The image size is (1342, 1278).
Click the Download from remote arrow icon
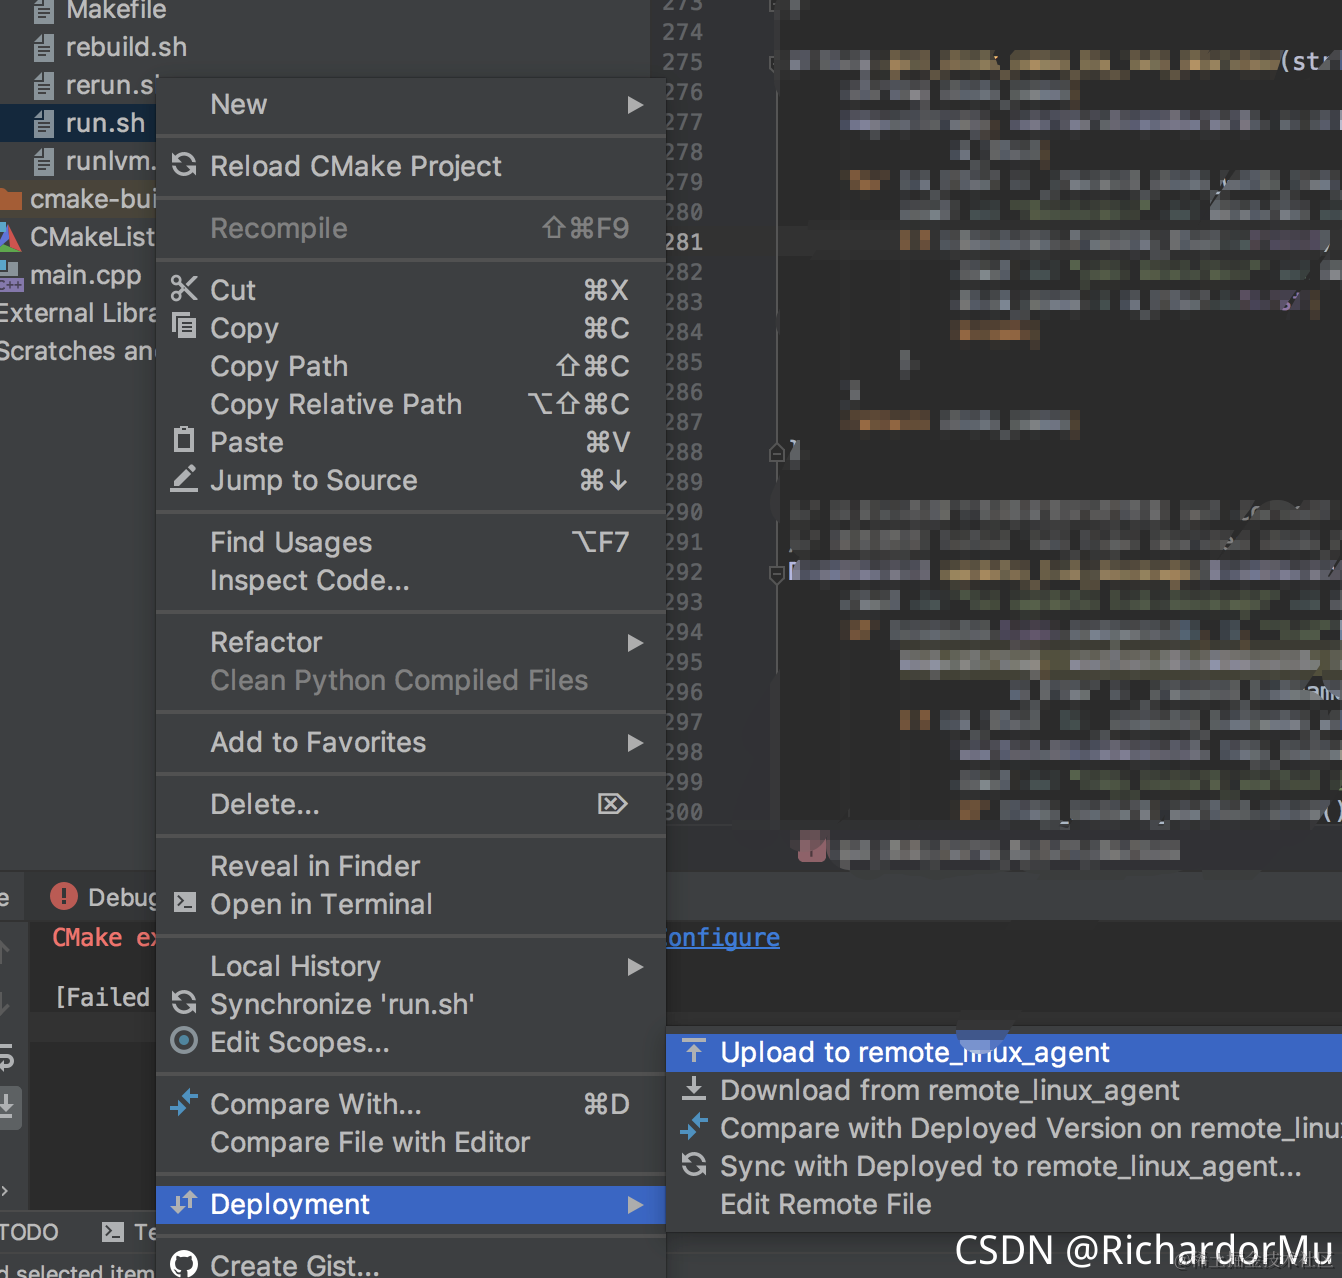point(694,1089)
